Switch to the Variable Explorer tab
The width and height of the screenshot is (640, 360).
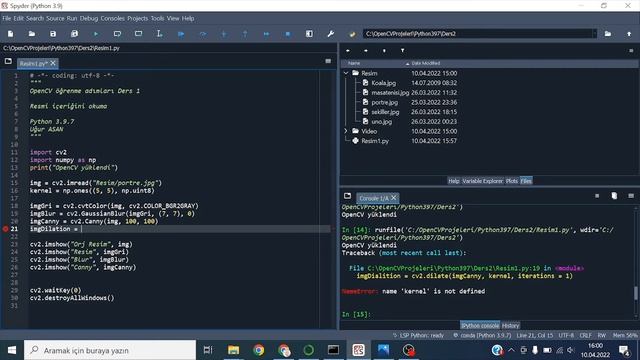tap(482, 181)
